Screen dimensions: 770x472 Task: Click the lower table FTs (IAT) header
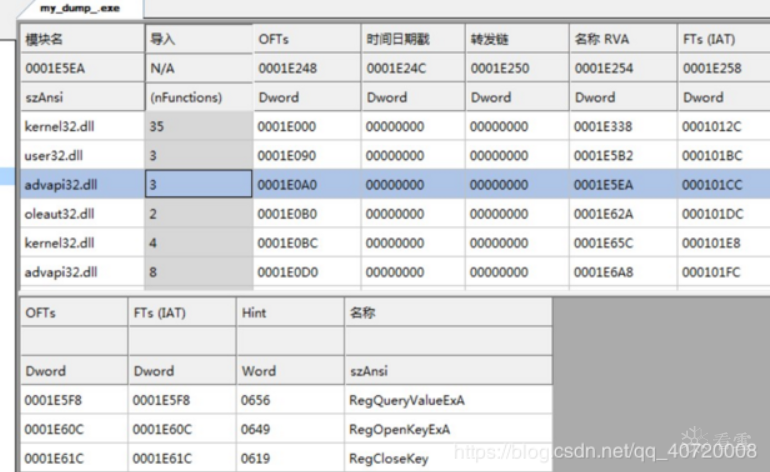pos(182,312)
